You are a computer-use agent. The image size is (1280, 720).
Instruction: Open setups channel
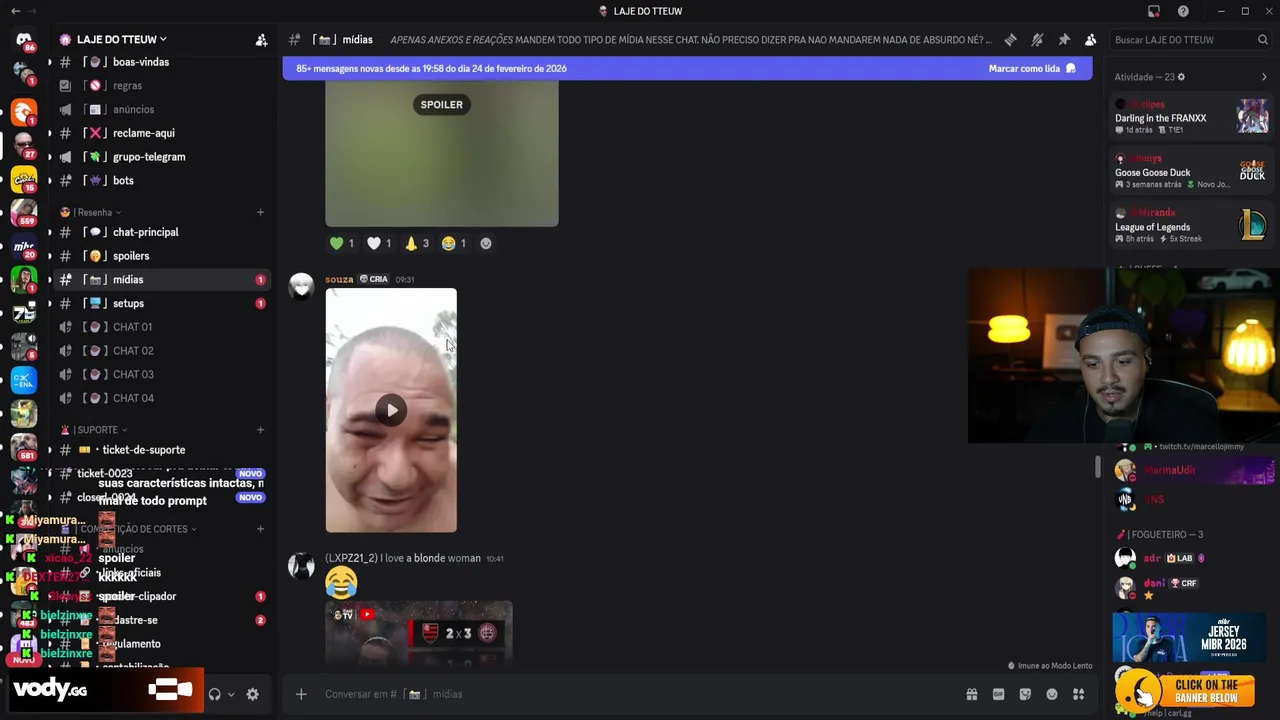[160, 303]
